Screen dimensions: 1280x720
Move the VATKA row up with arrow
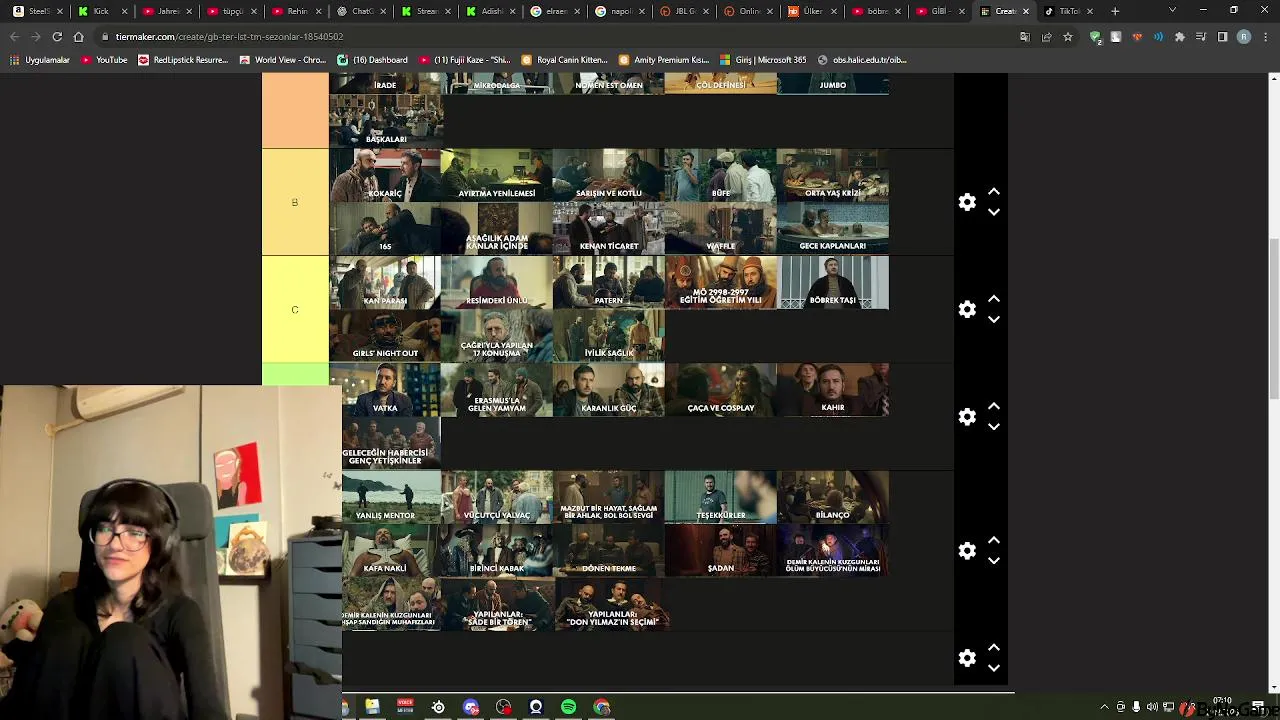994,406
